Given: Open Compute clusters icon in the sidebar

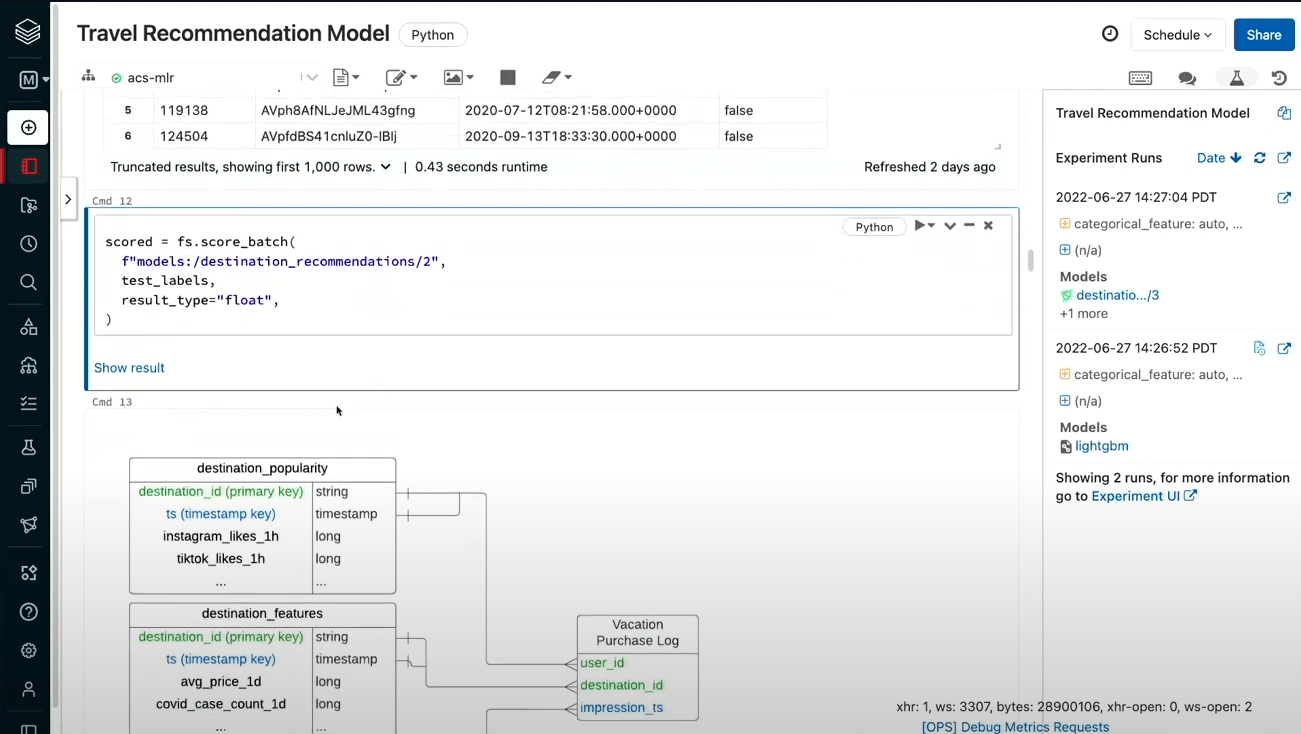Looking at the screenshot, I should click(29, 365).
